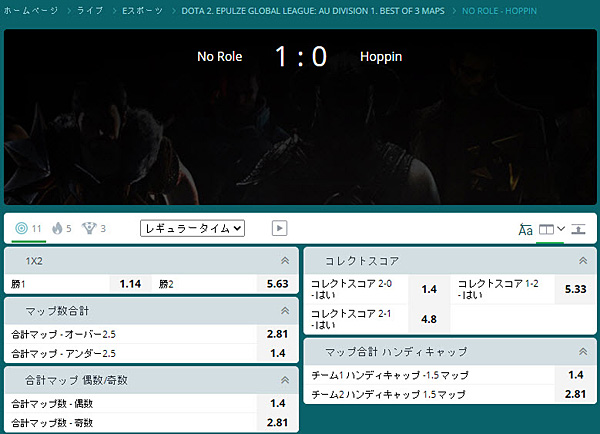Select チーム2 ハンディキャップ 1.5 odds 2.81
Viewport: 600px width, 434px height.
(x=576, y=394)
